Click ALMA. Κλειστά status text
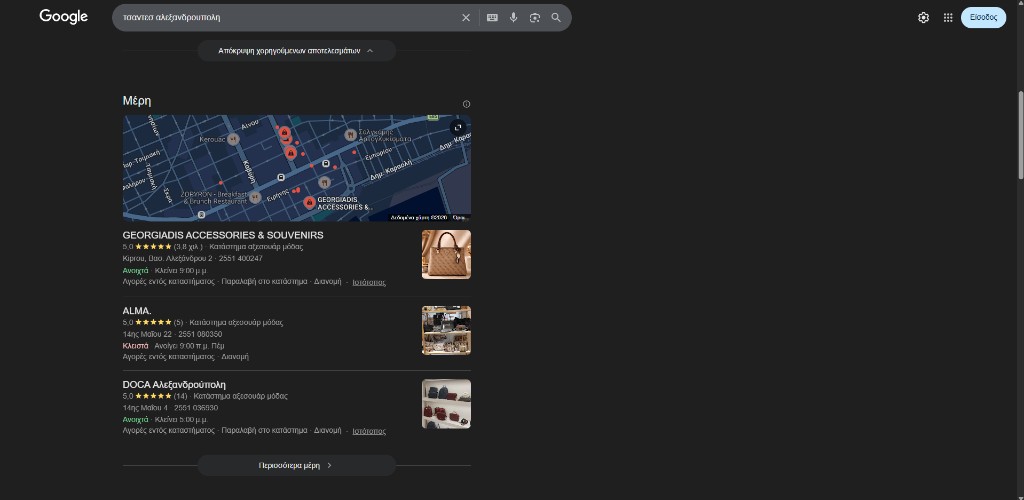Image resolution: width=1024 pixels, height=500 pixels. click(x=135, y=346)
